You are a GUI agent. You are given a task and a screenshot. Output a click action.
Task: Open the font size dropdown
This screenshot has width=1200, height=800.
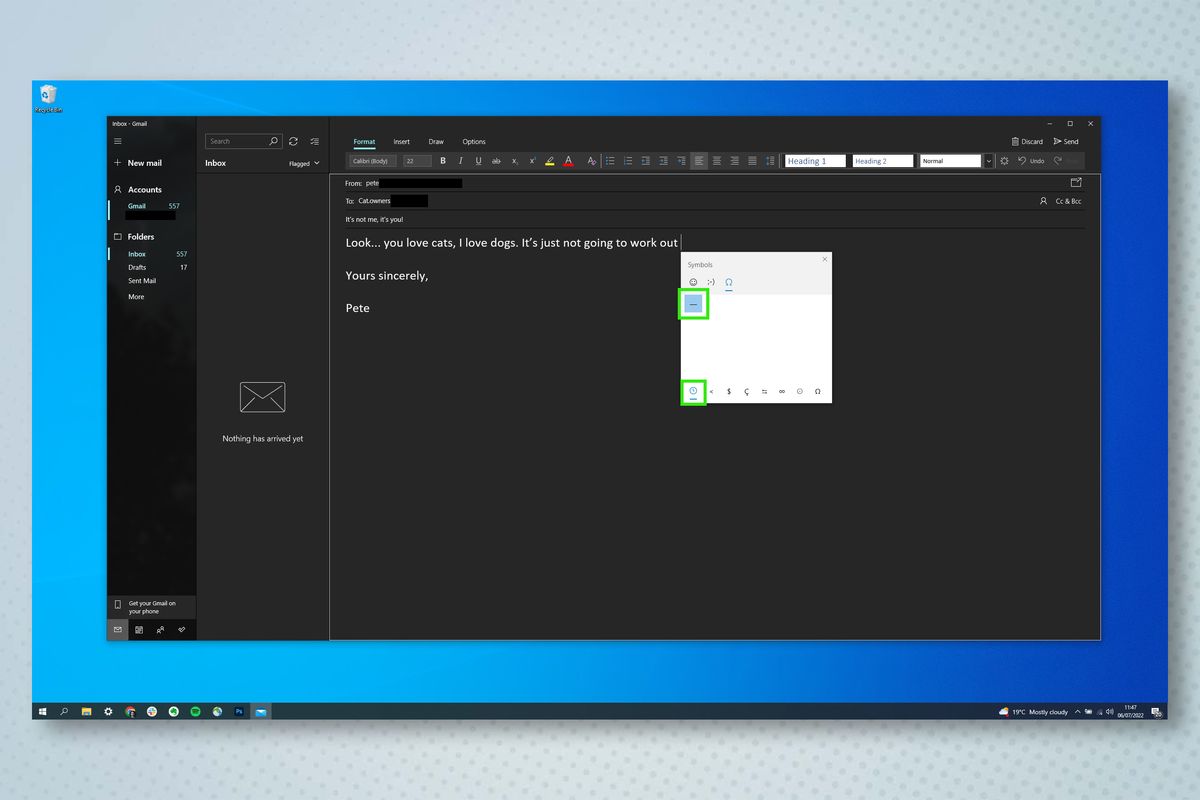tap(417, 160)
